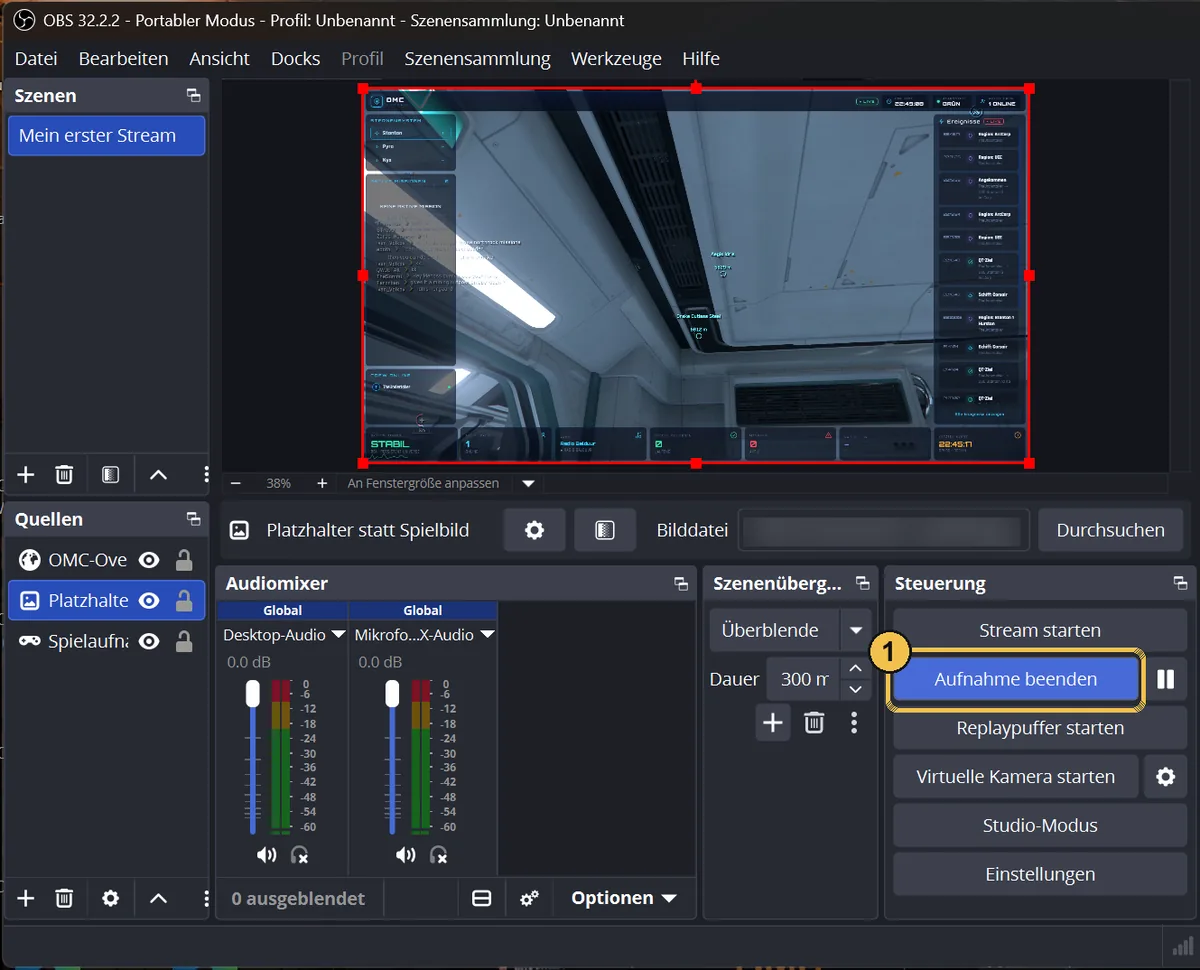This screenshot has width=1200, height=970.
Task: Delete the selected scene using the Szenen trash icon
Action: click(64, 475)
